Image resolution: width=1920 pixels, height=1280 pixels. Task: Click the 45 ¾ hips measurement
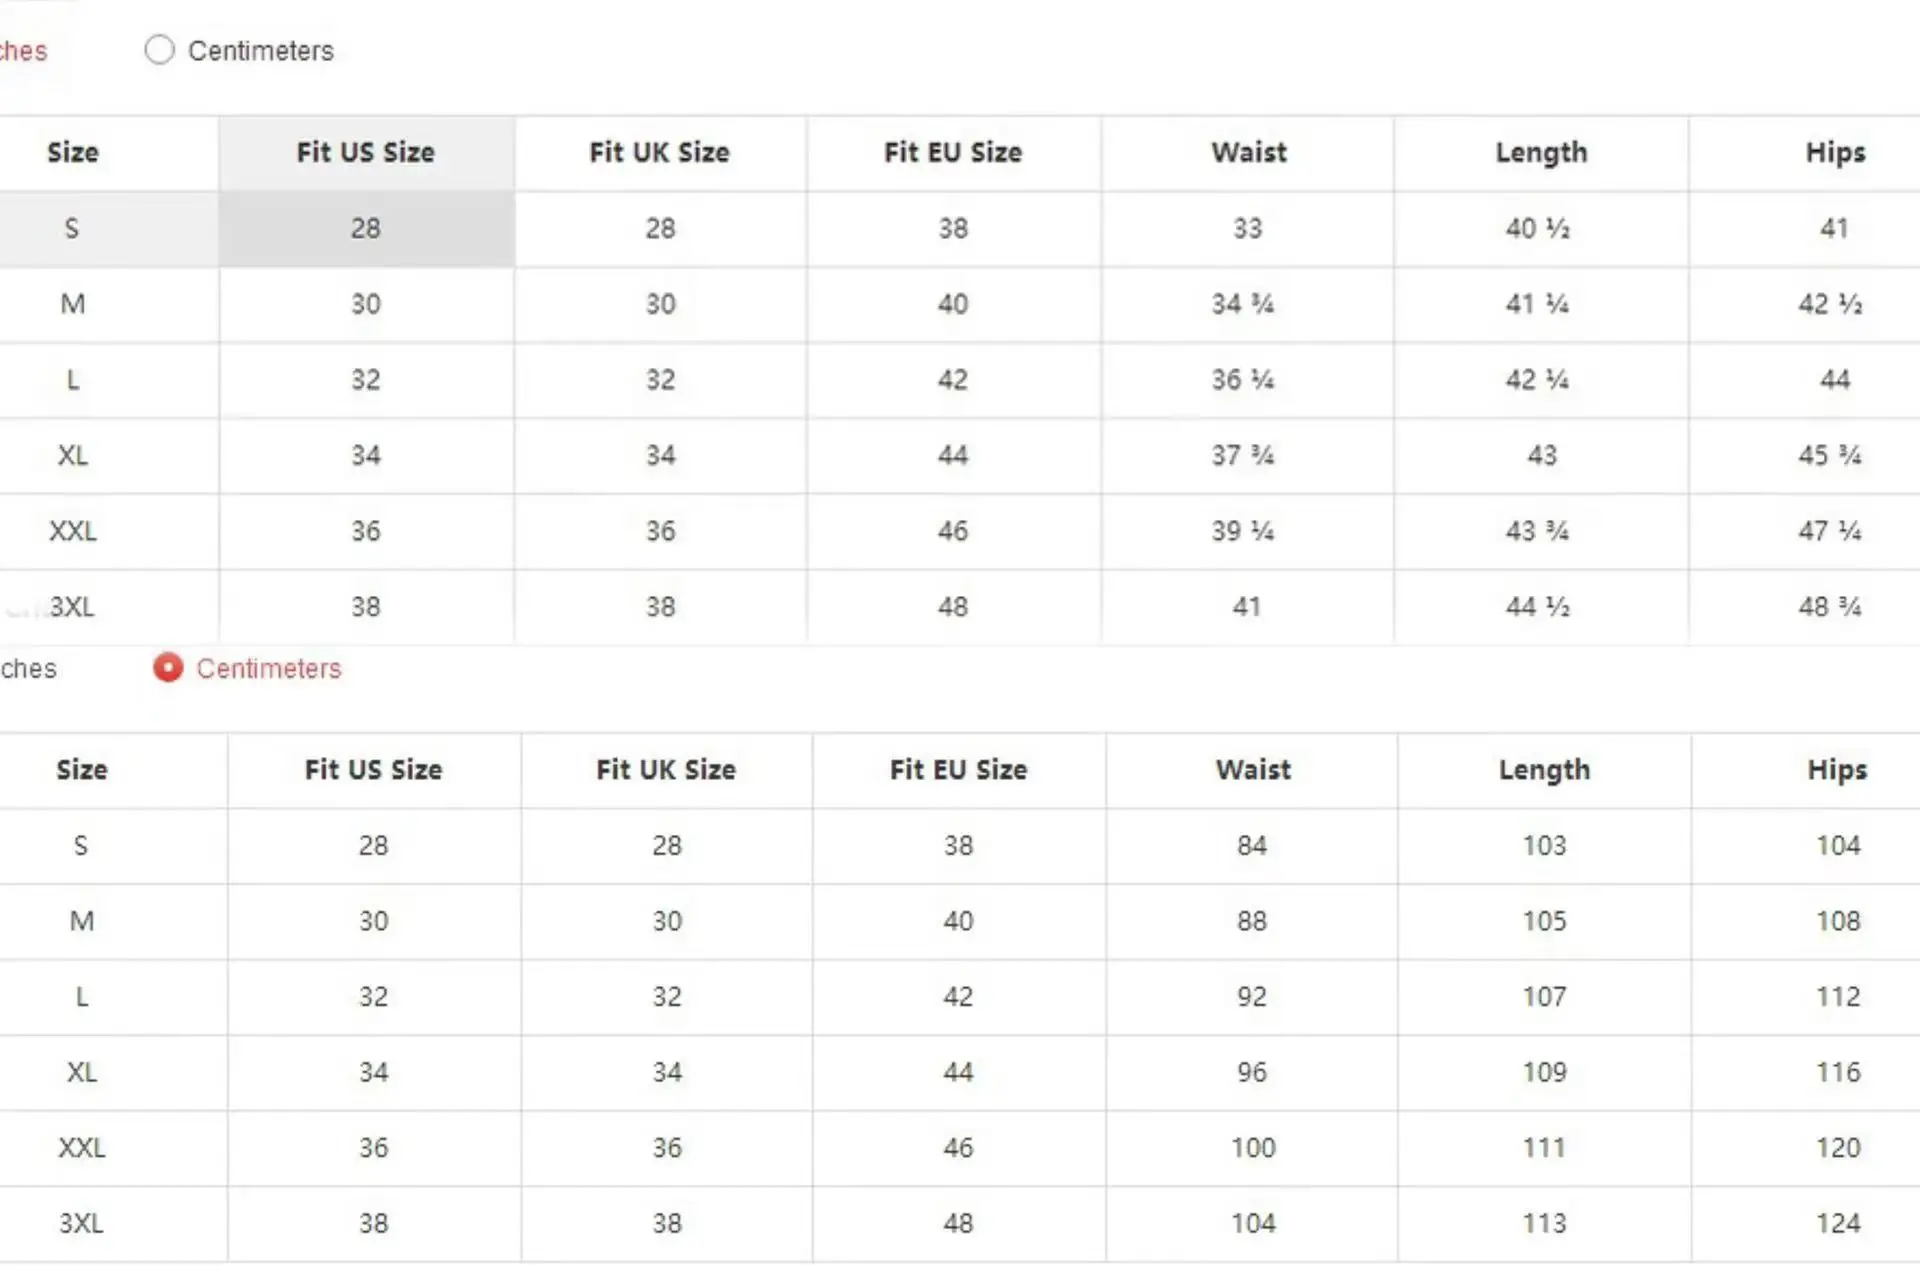1830,456
